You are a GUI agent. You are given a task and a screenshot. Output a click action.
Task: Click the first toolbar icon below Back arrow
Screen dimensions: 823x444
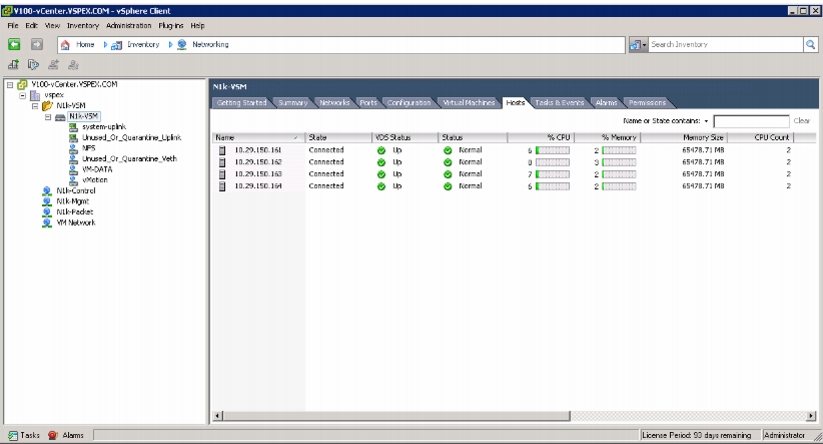(13, 65)
